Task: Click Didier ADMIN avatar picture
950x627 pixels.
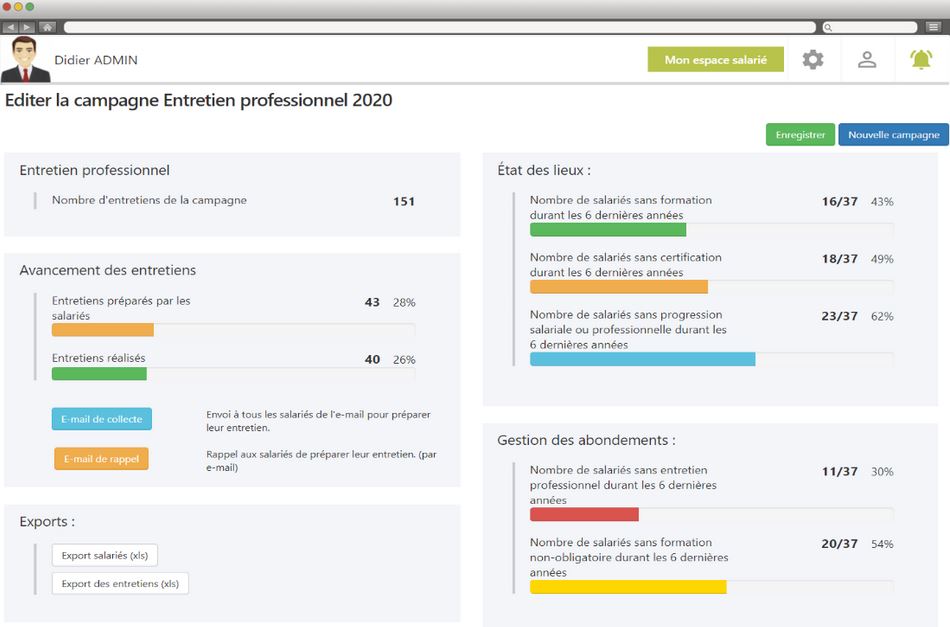Action: click(25, 59)
